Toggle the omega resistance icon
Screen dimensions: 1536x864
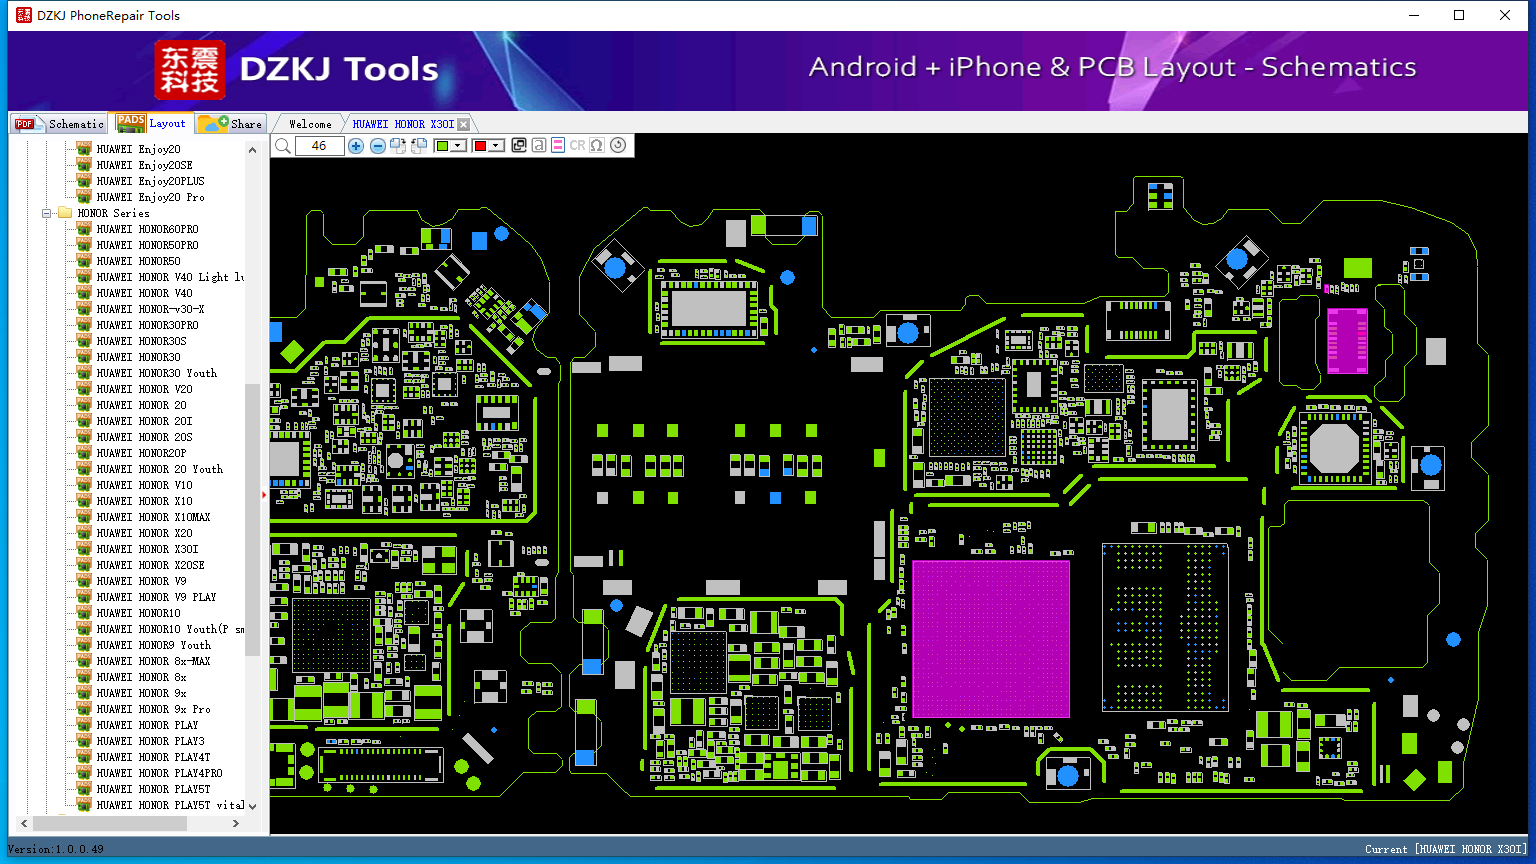[597, 146]
